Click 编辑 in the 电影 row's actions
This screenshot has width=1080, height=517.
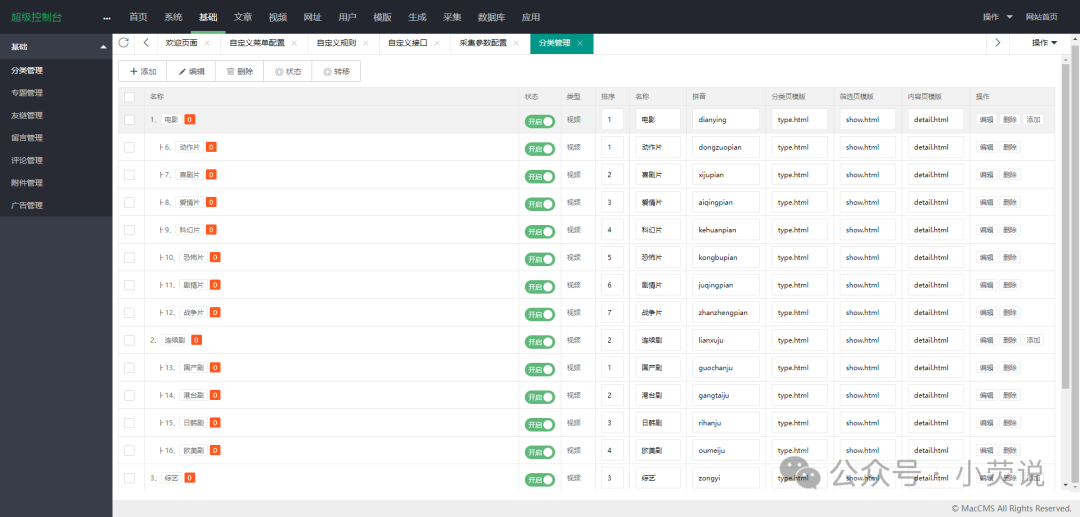986,120
